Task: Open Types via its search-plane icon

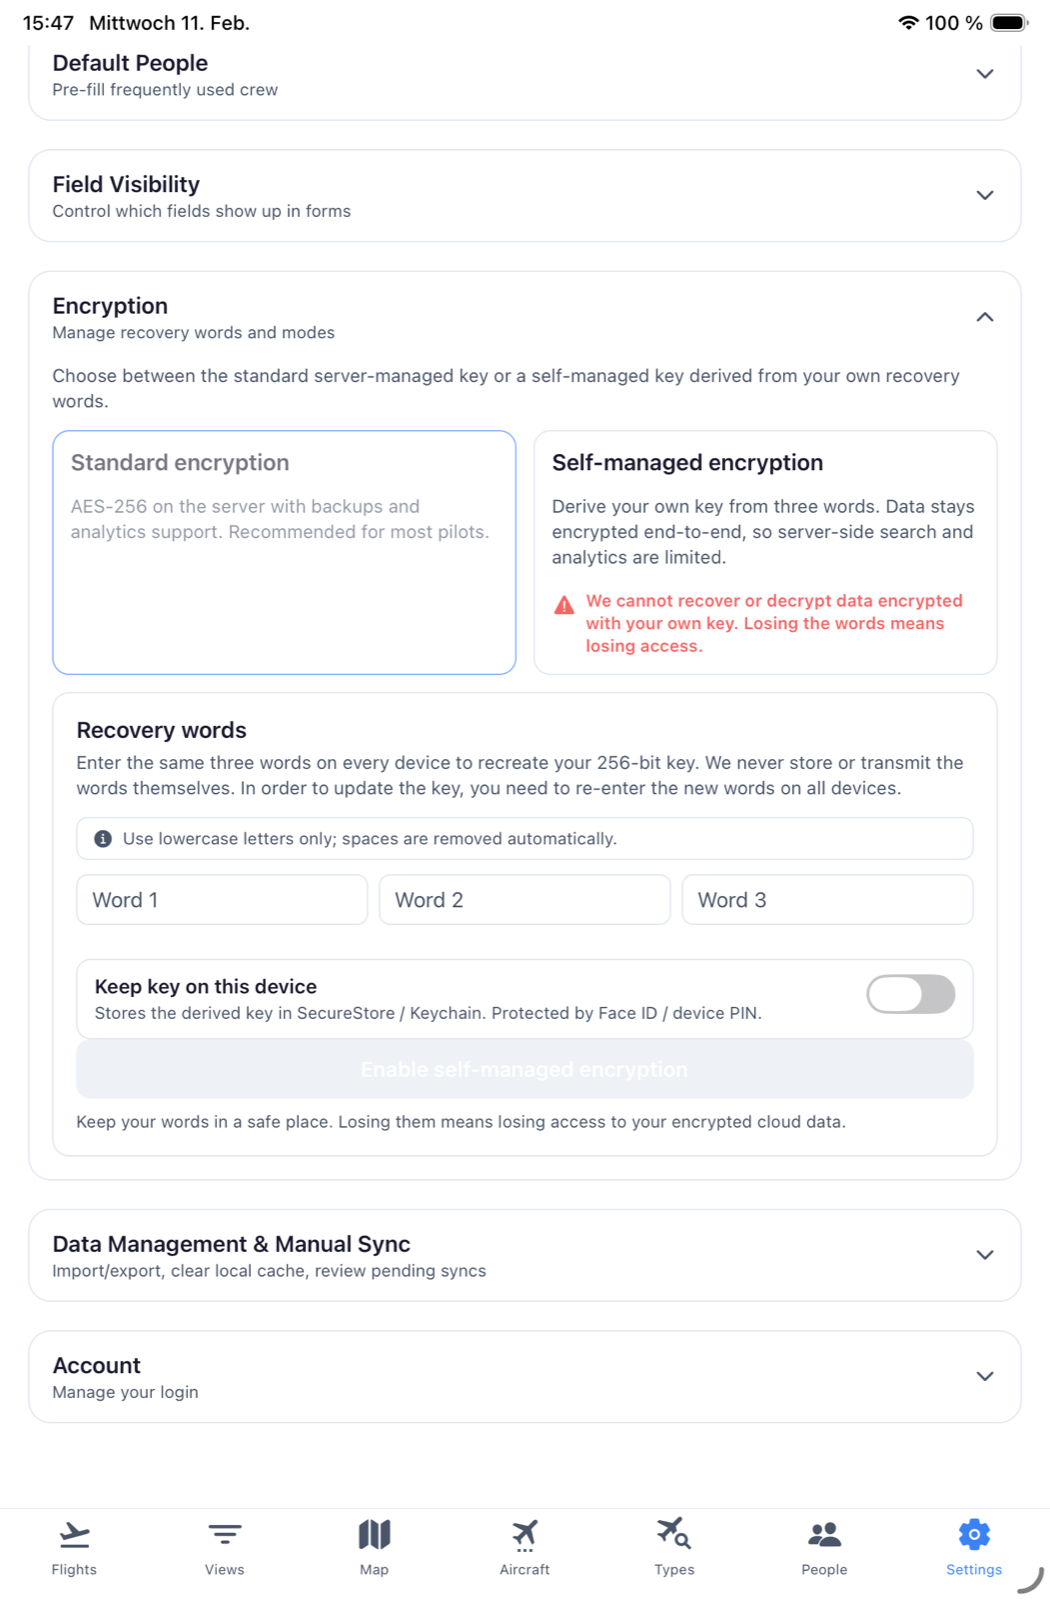Action: pos(674,1532)
